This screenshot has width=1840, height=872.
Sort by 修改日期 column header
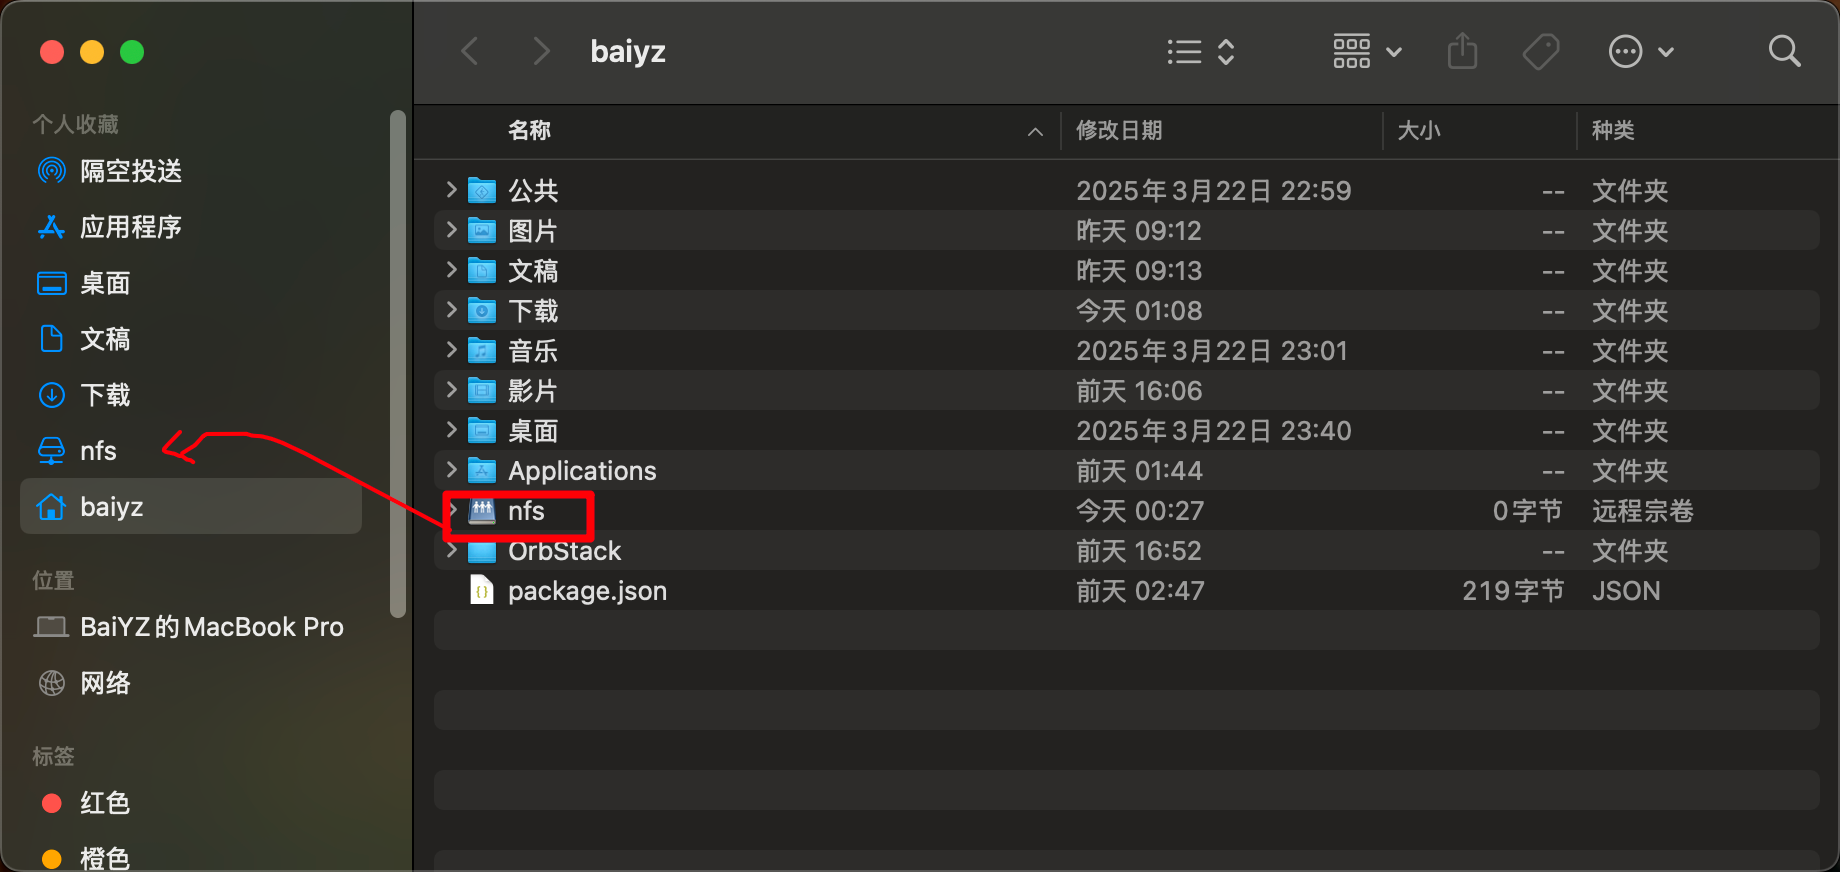[x=1119, y=131]
